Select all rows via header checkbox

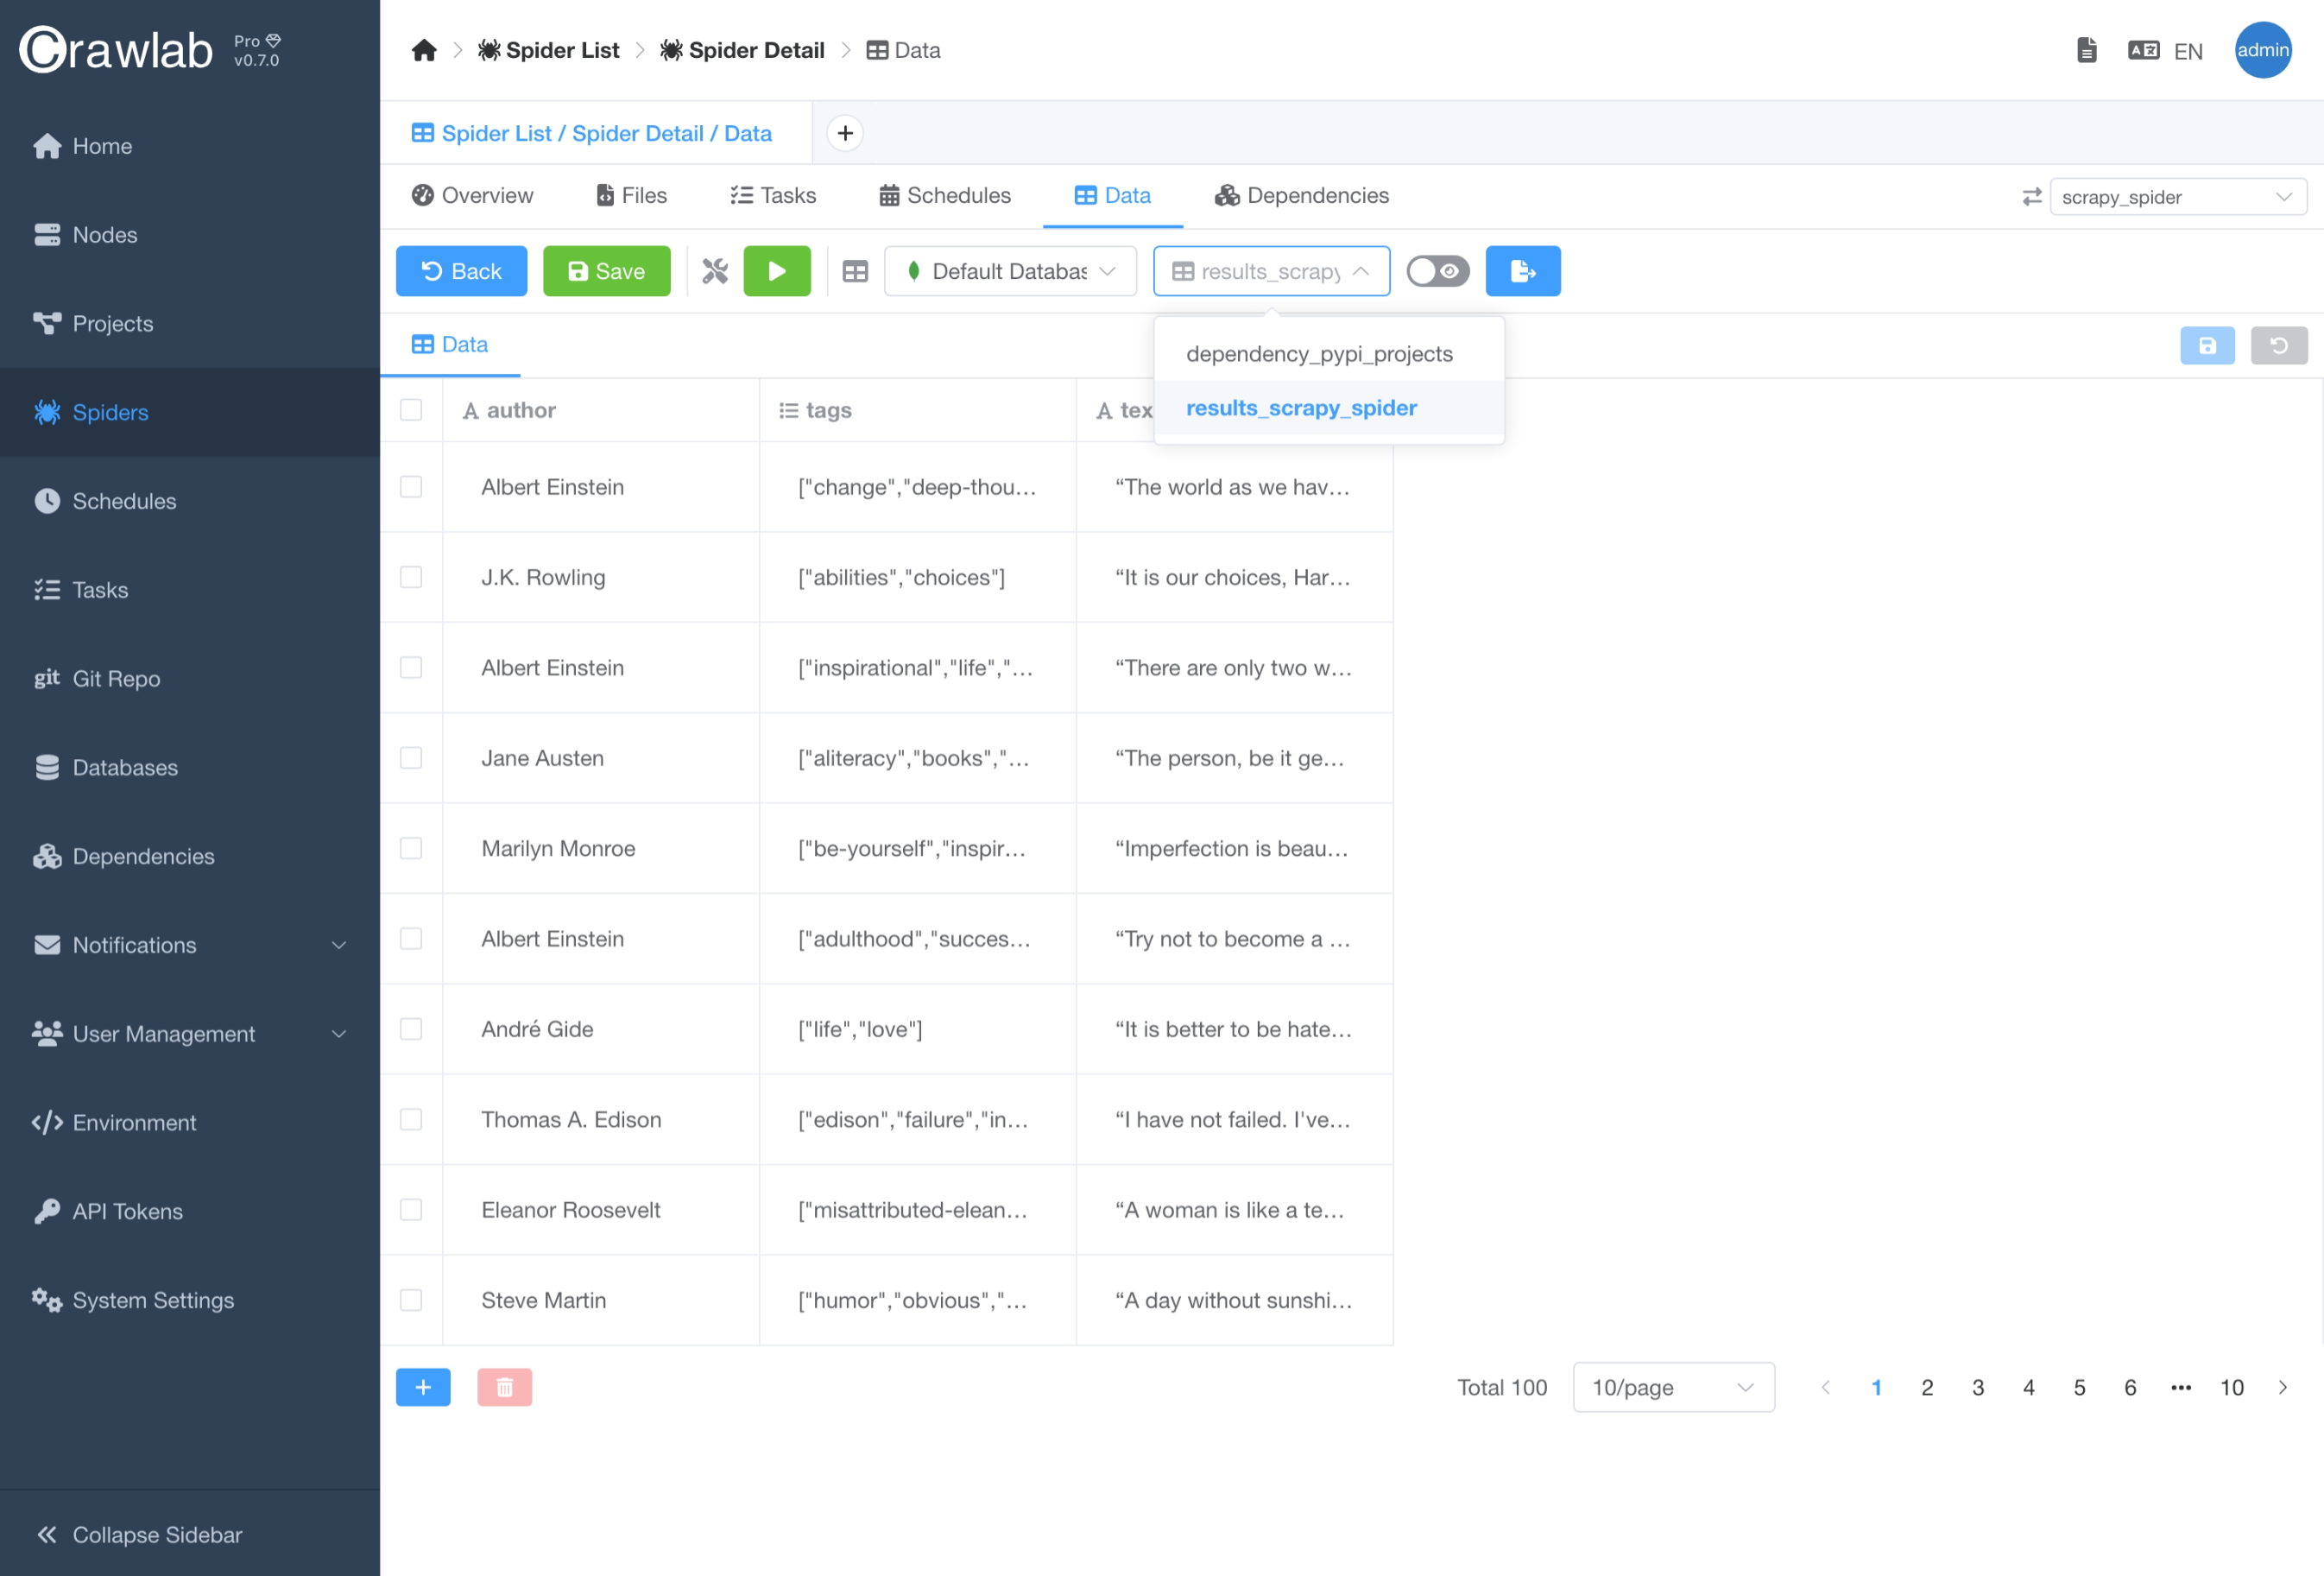tap(412, 409)
